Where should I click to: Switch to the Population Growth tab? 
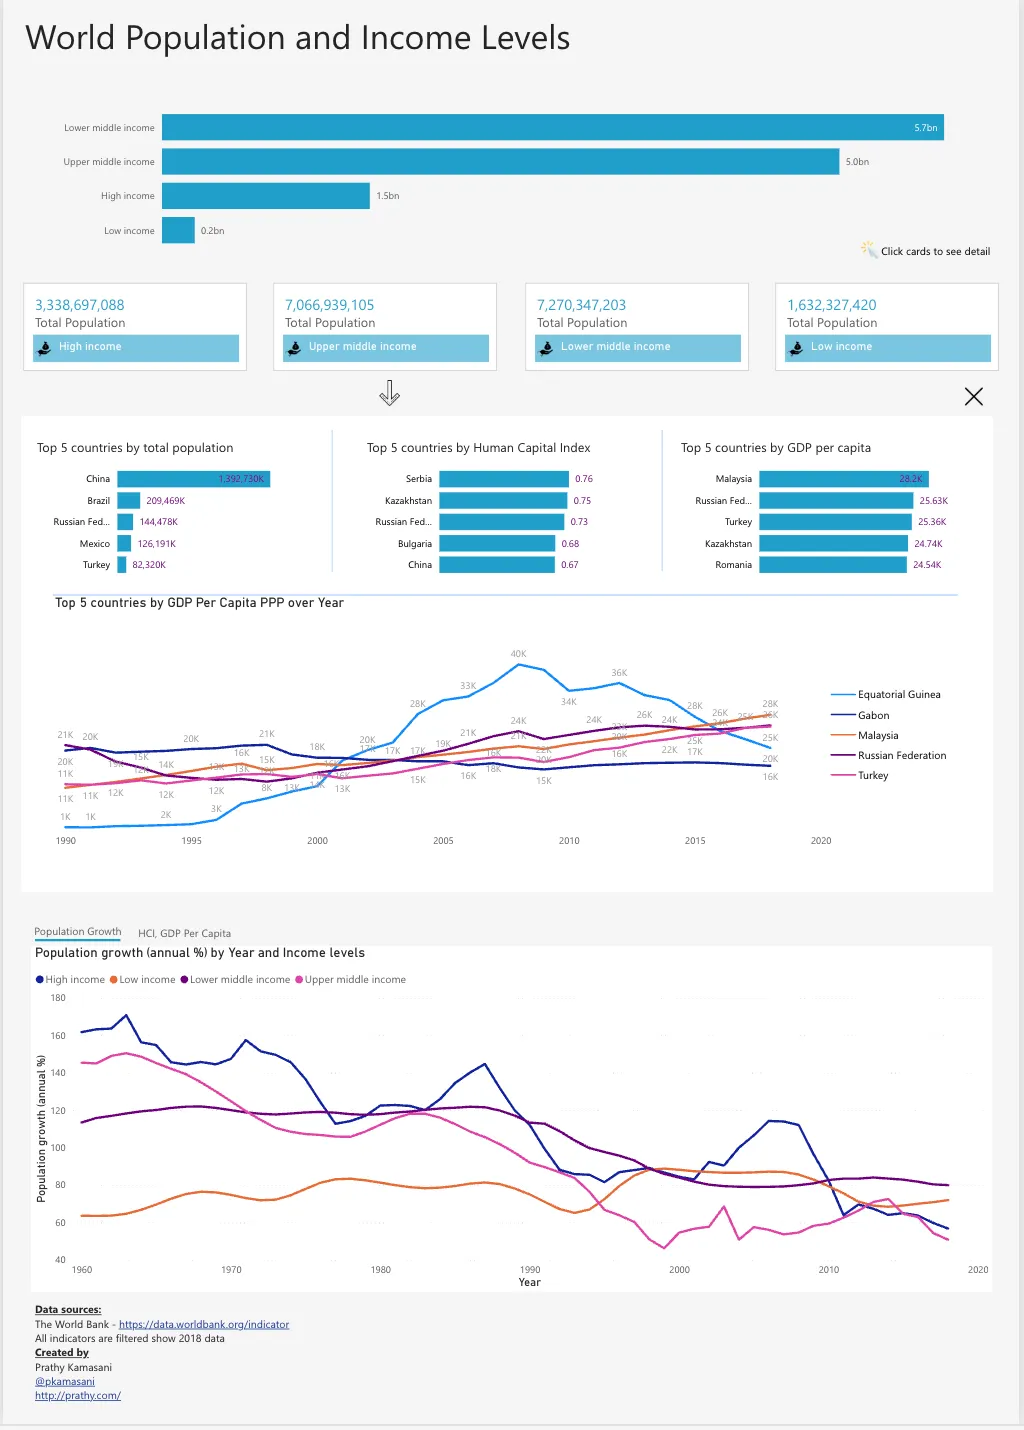[x=78, y=932]
